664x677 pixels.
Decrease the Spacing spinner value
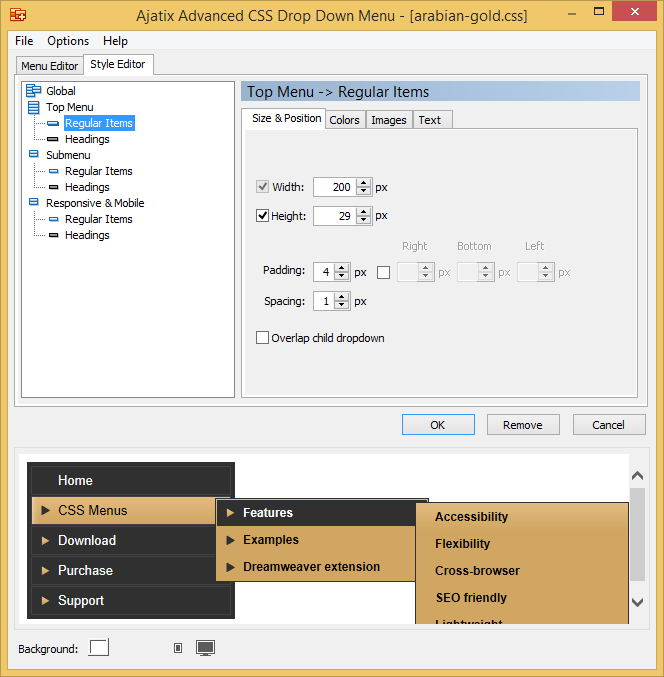[342, 305]
